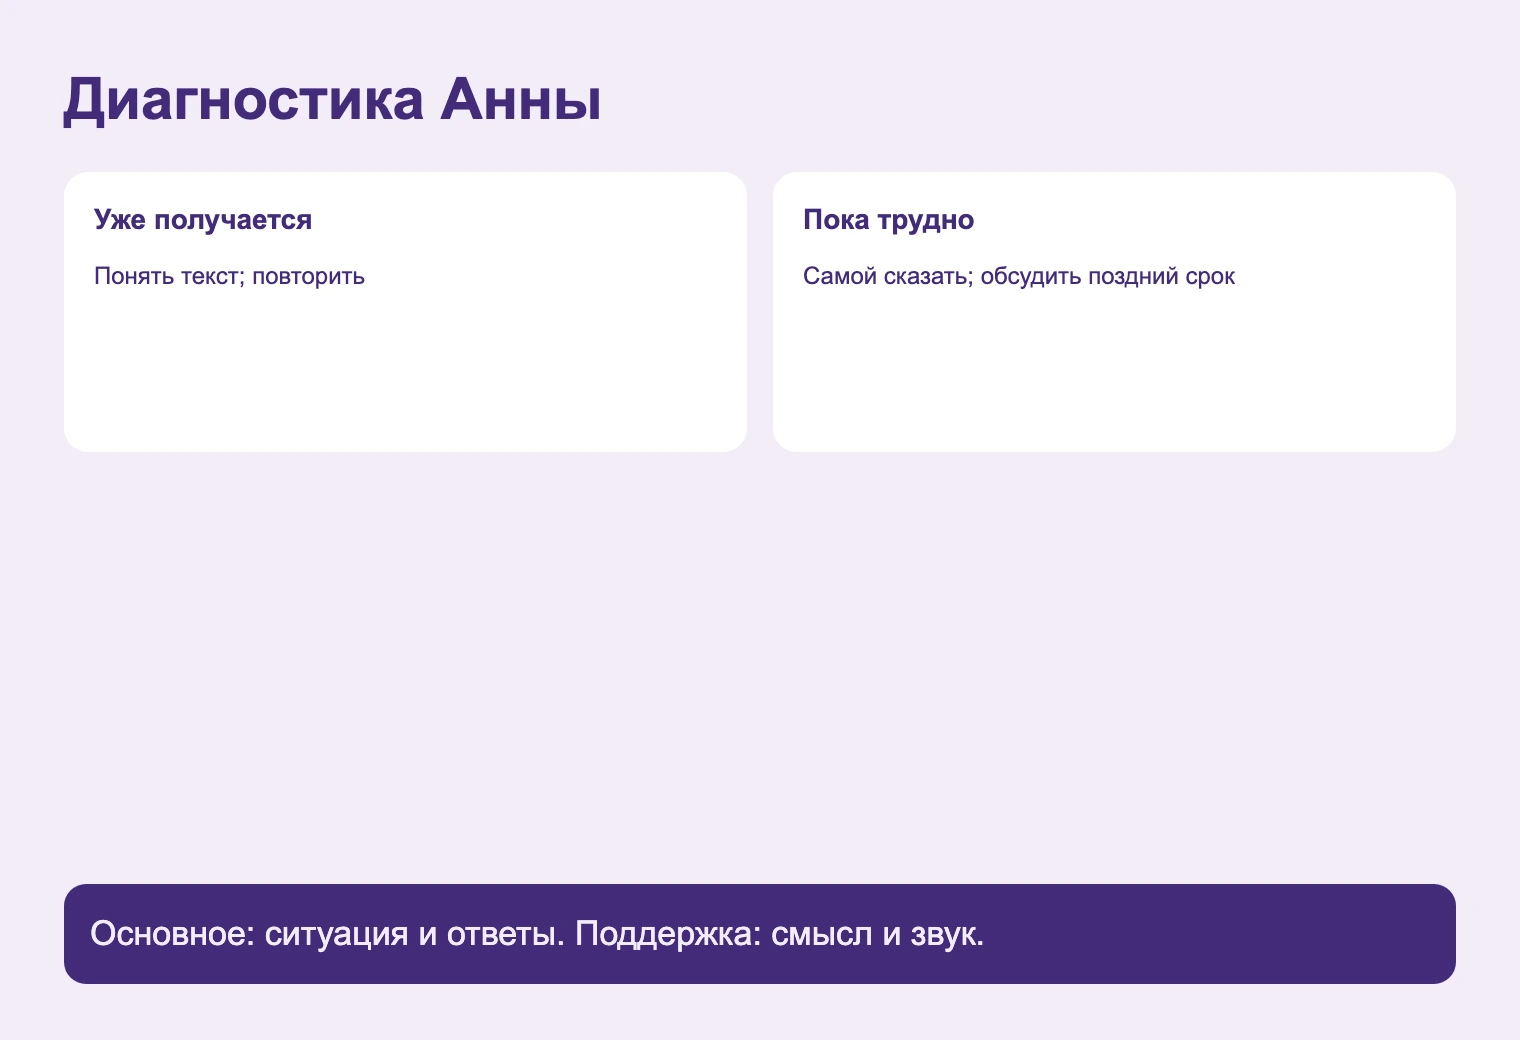Click the text "Понять текст; повторить"
This screenshot has width=1520, height=1040.
pos(229,276)
